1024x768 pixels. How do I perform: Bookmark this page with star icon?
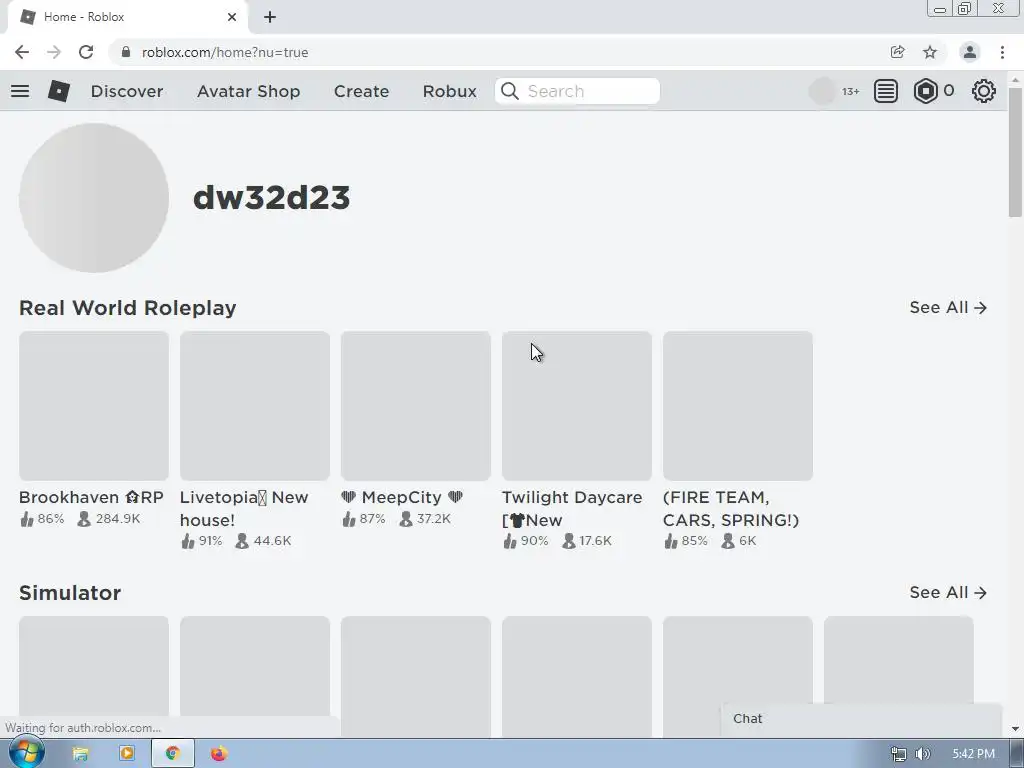point(930,52)
